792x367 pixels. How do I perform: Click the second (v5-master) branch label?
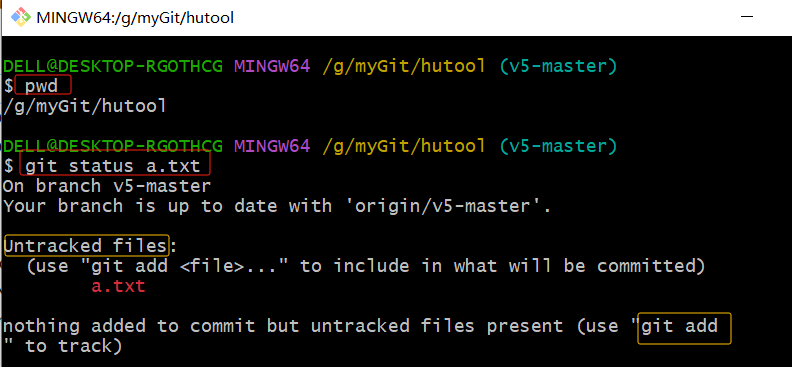tap(559, 146)
